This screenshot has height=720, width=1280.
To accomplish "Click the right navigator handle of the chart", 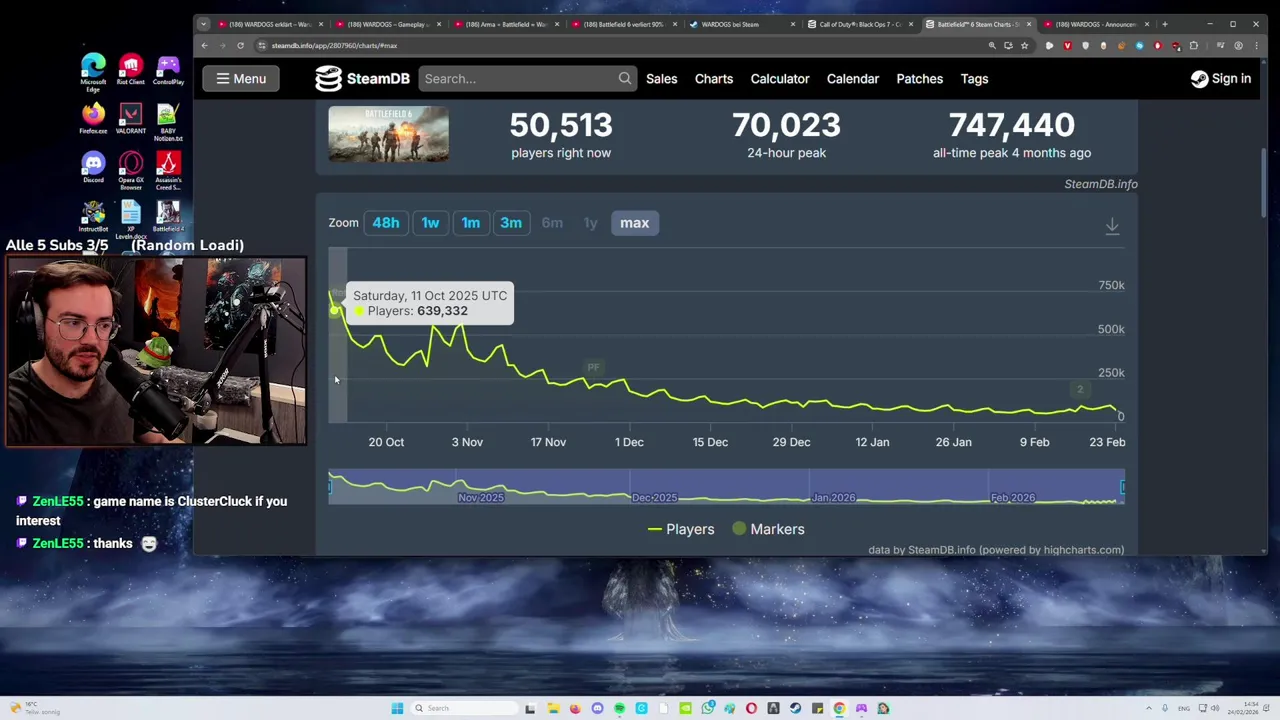I will pos(1122,487).
